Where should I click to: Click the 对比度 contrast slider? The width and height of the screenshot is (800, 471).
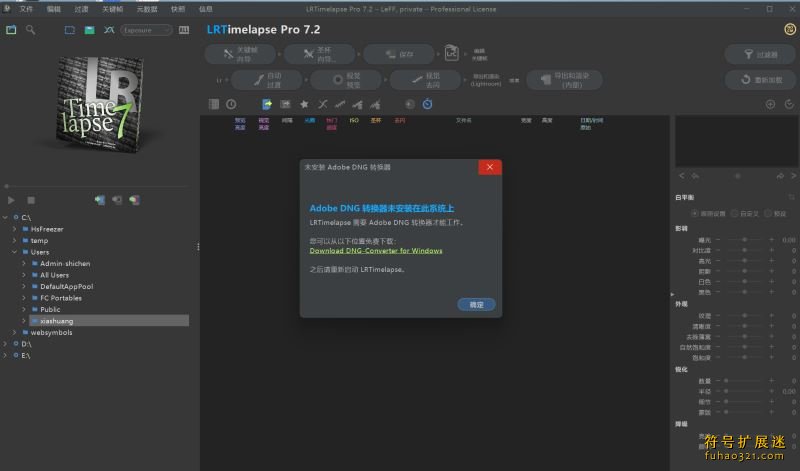[x=745, y=250]
